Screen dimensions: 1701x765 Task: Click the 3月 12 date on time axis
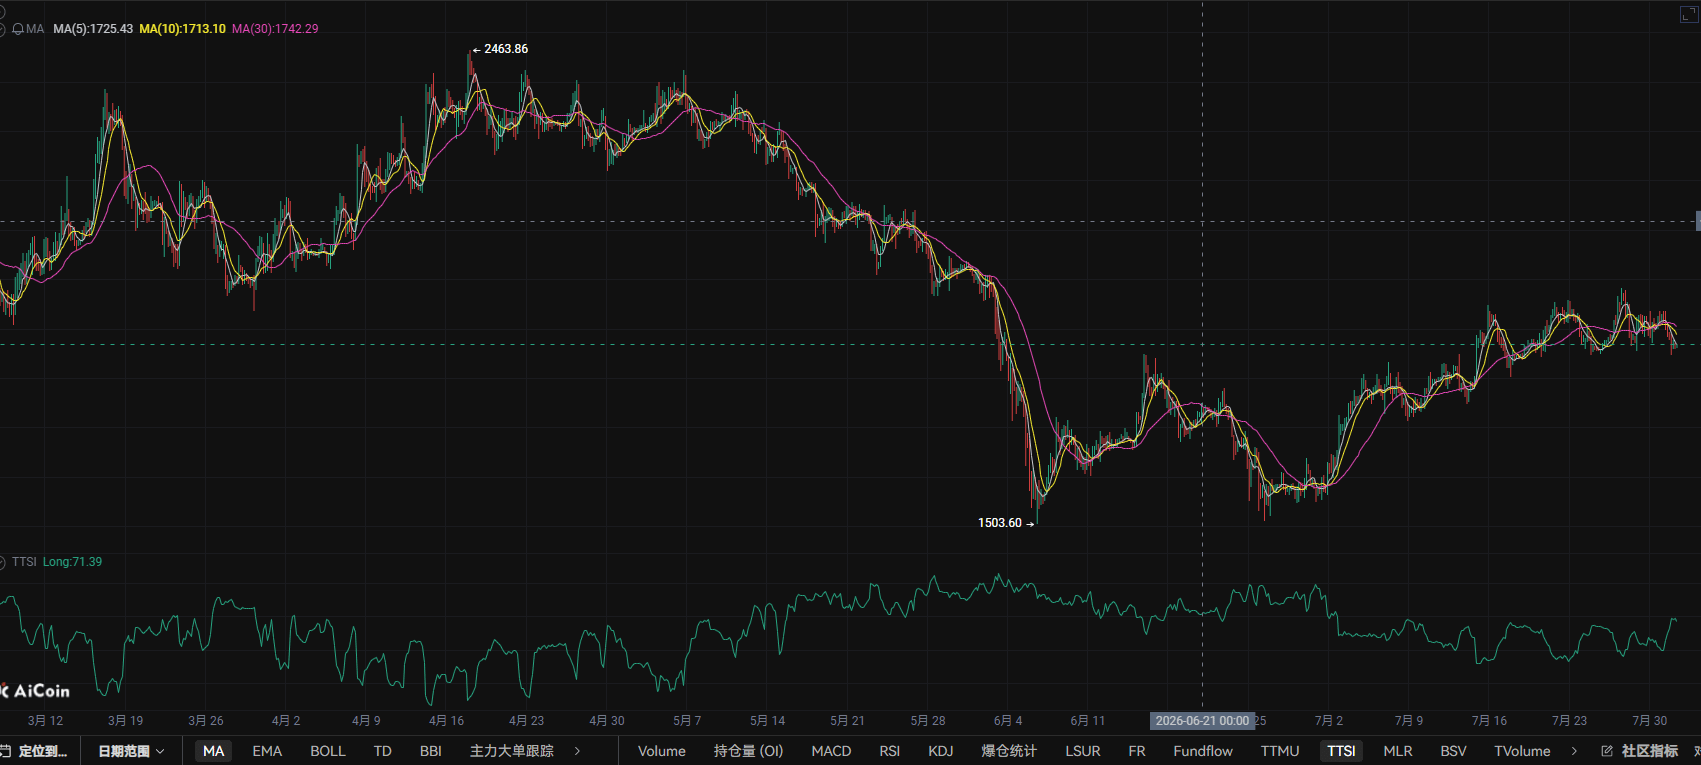click(45, 721)
